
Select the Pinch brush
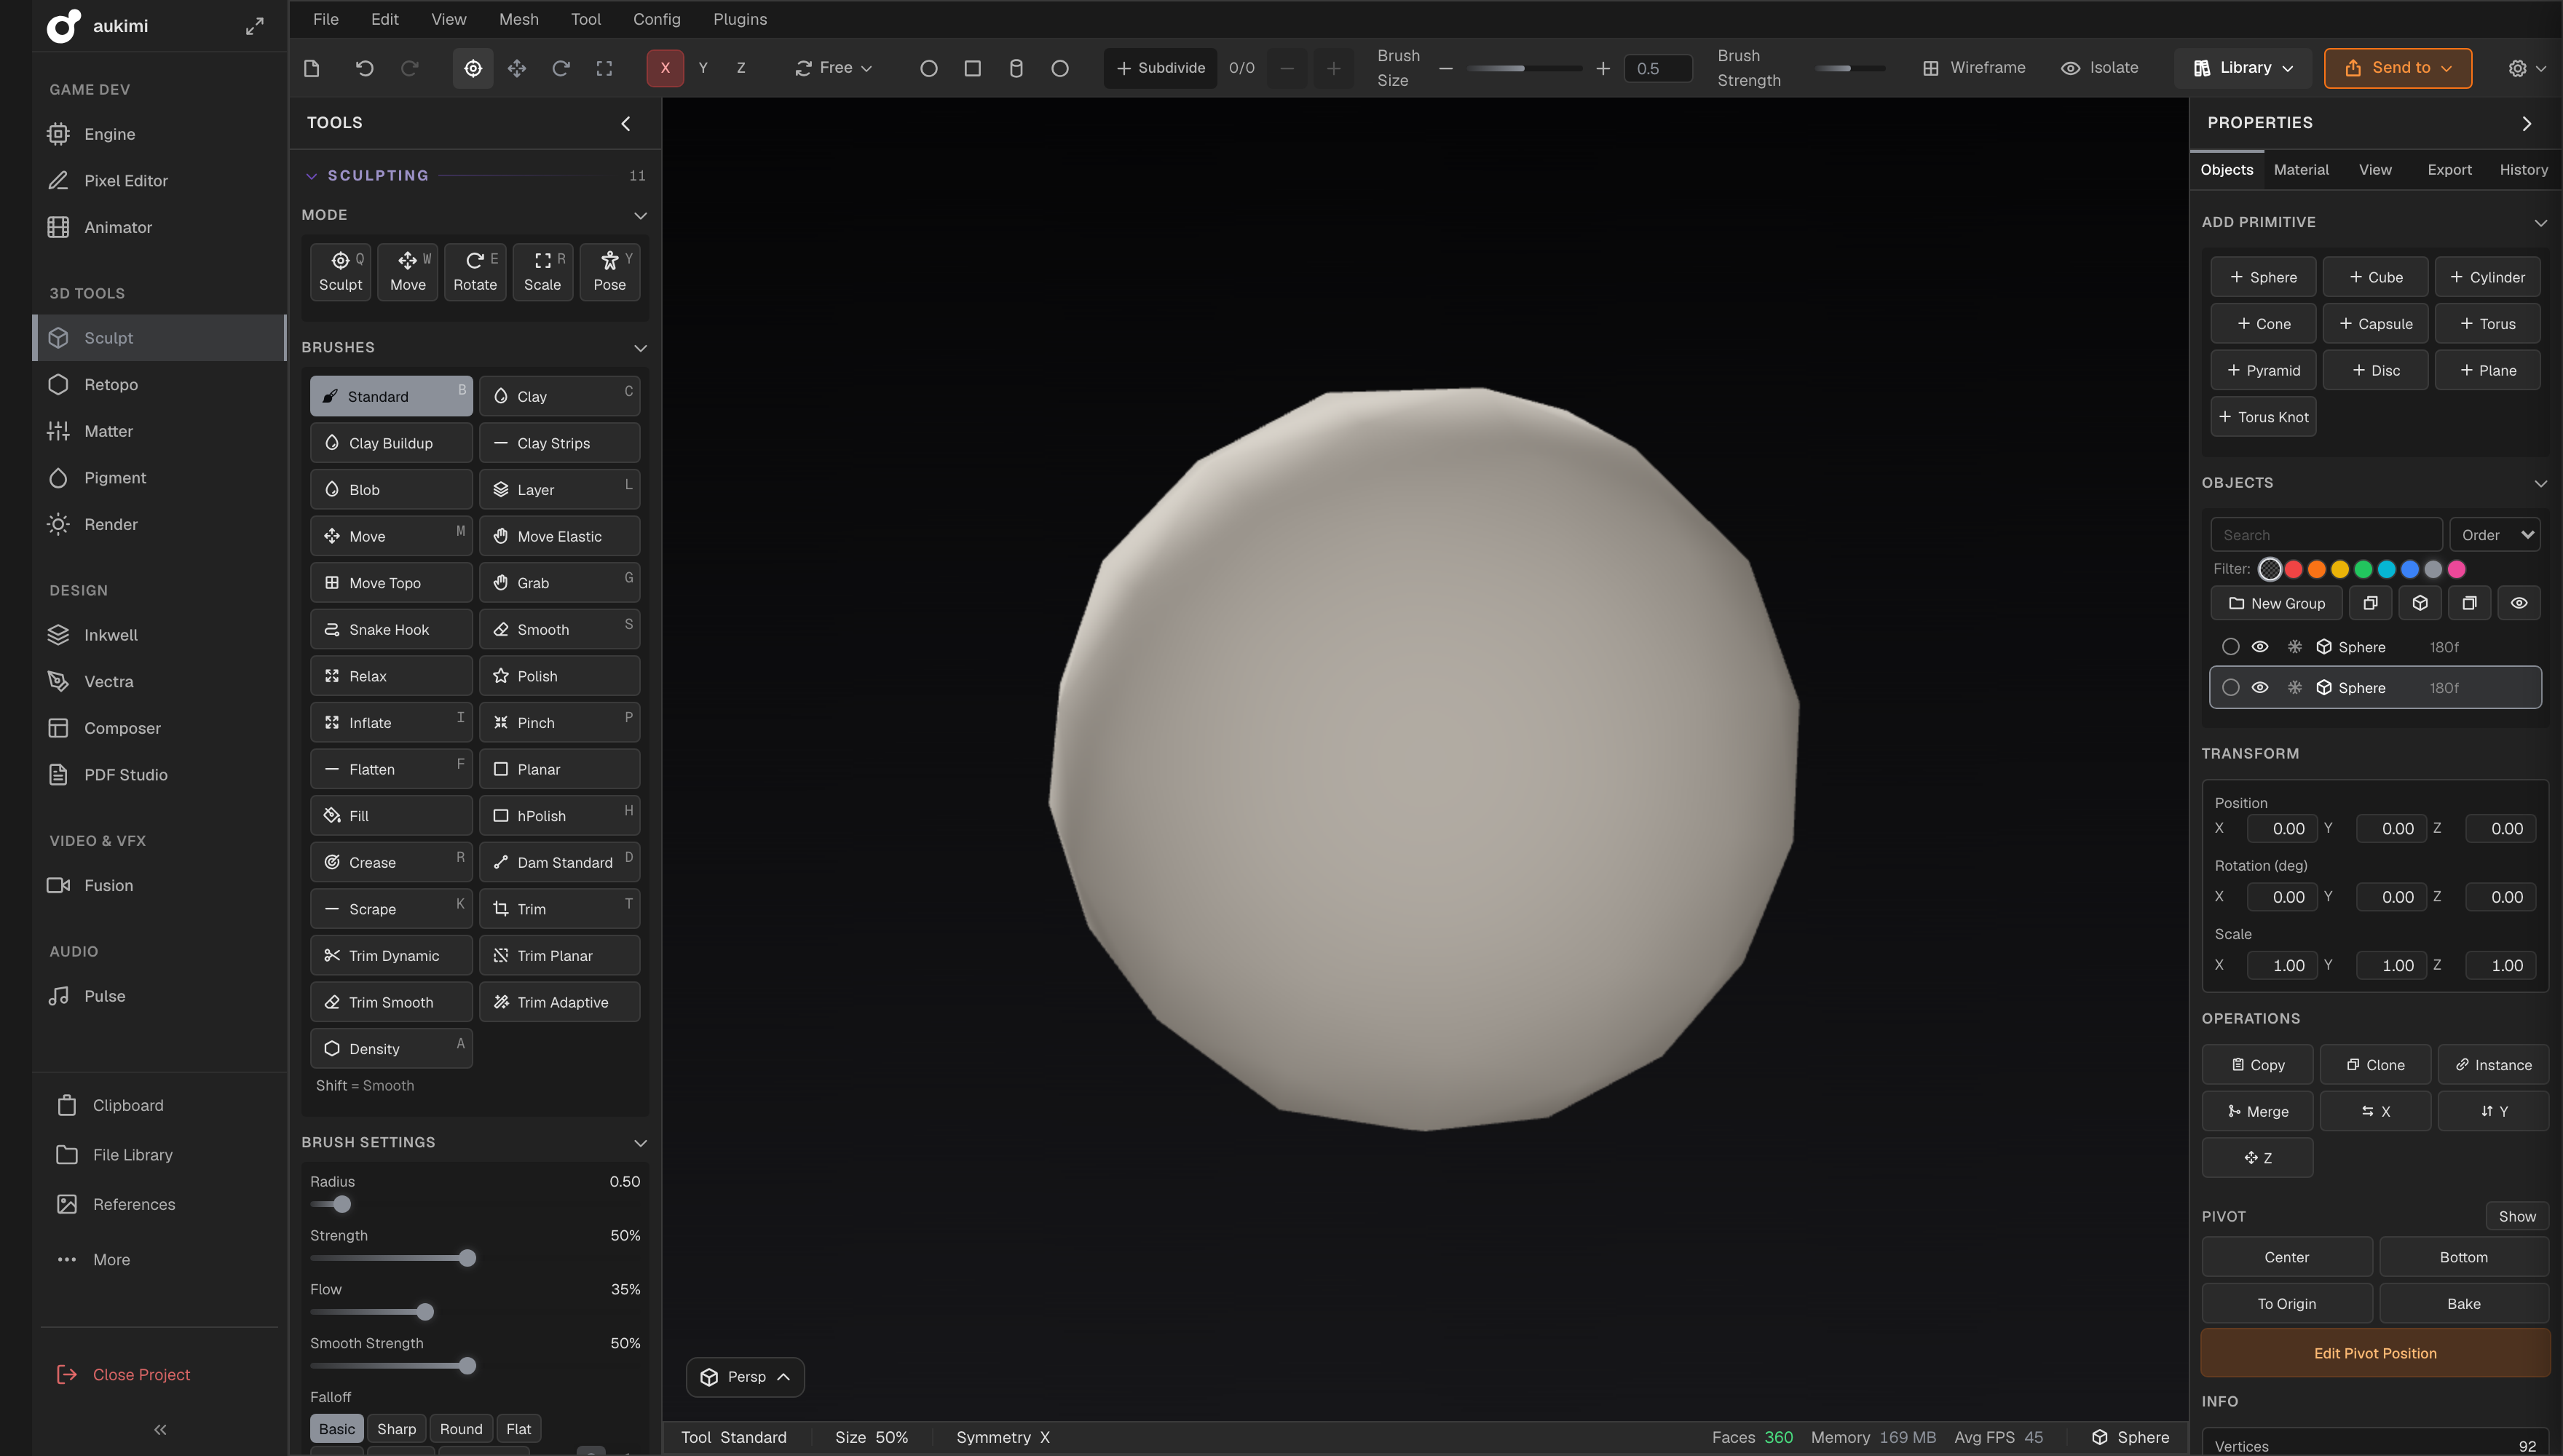pos(559,723)
